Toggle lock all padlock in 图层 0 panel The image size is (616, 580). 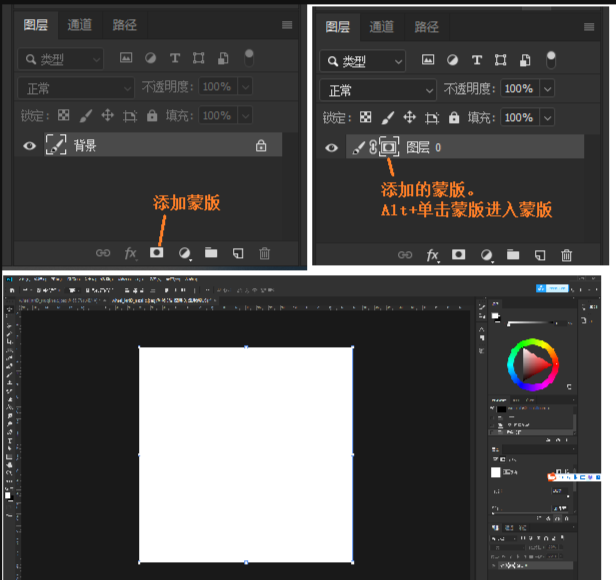pos(454,117)
